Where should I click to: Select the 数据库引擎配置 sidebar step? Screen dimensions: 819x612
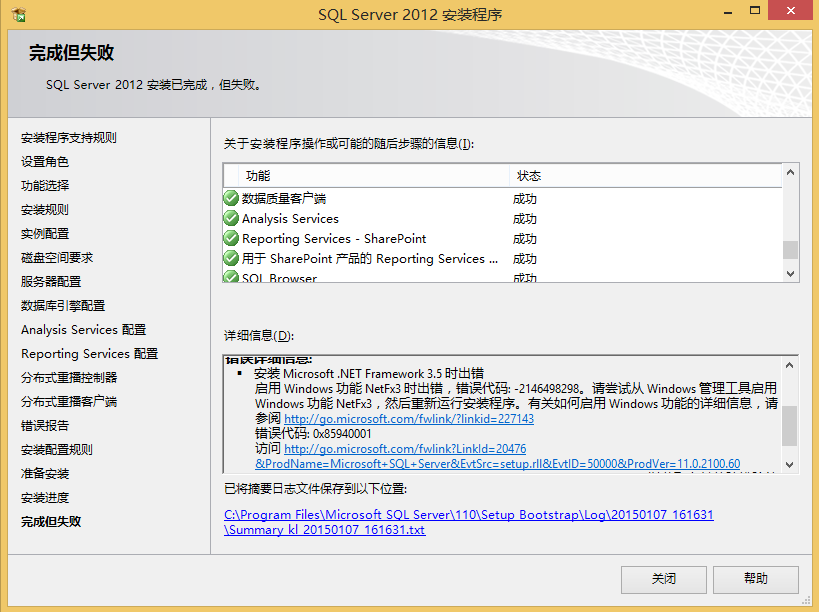point(63,306)
